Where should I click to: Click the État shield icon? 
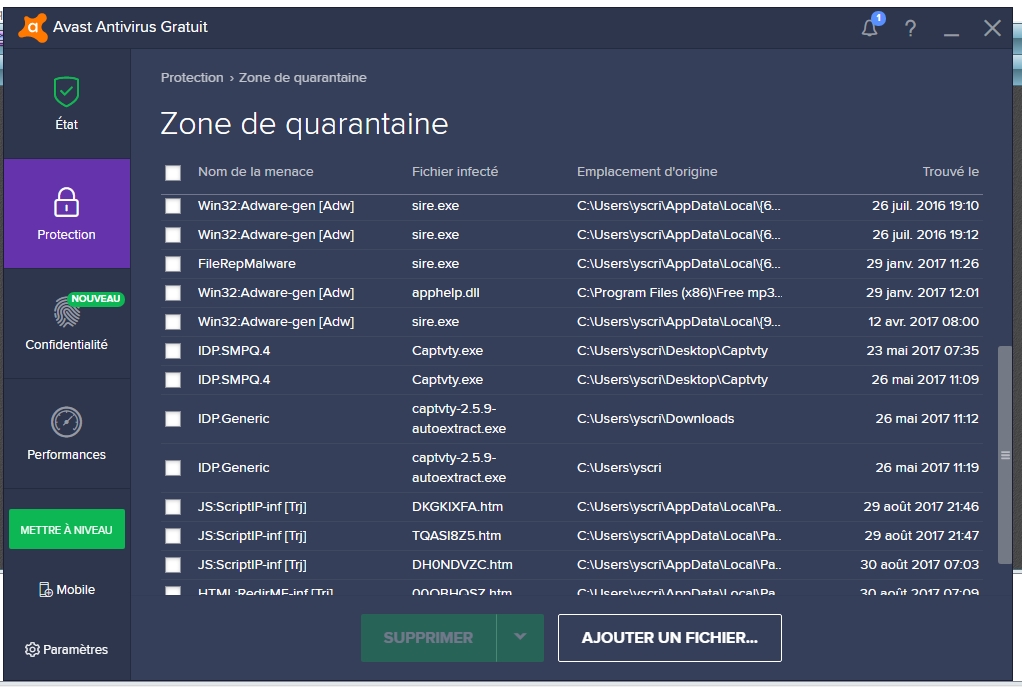(x=66, y=91)
